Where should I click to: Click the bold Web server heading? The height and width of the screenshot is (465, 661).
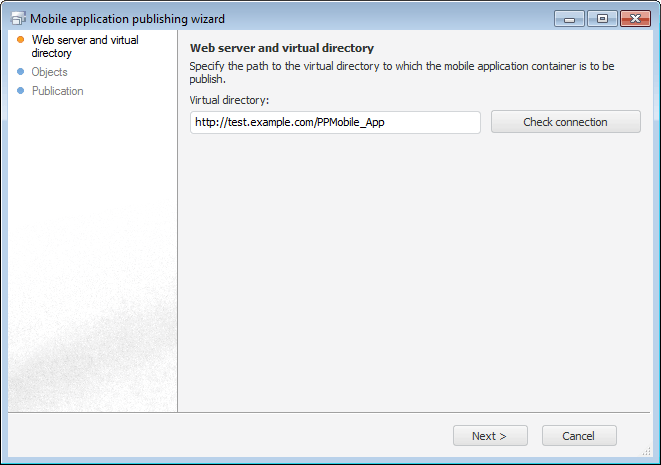281,48
